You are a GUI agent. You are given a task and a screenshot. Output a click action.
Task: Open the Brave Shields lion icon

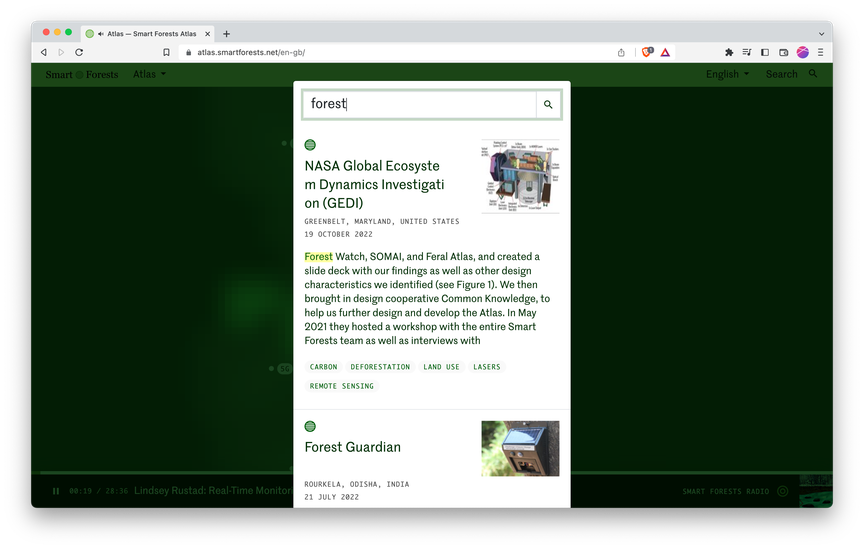[x=647, y=52]
